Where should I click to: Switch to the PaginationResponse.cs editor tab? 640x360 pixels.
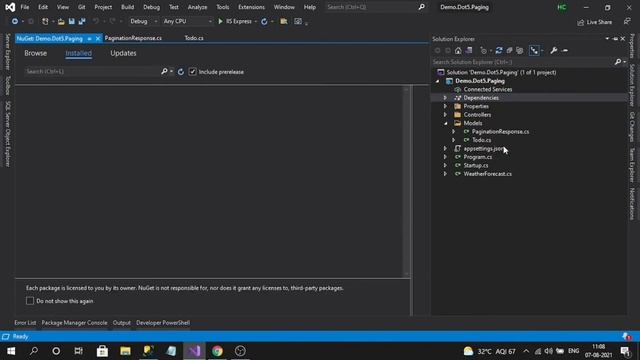[133, 38]
